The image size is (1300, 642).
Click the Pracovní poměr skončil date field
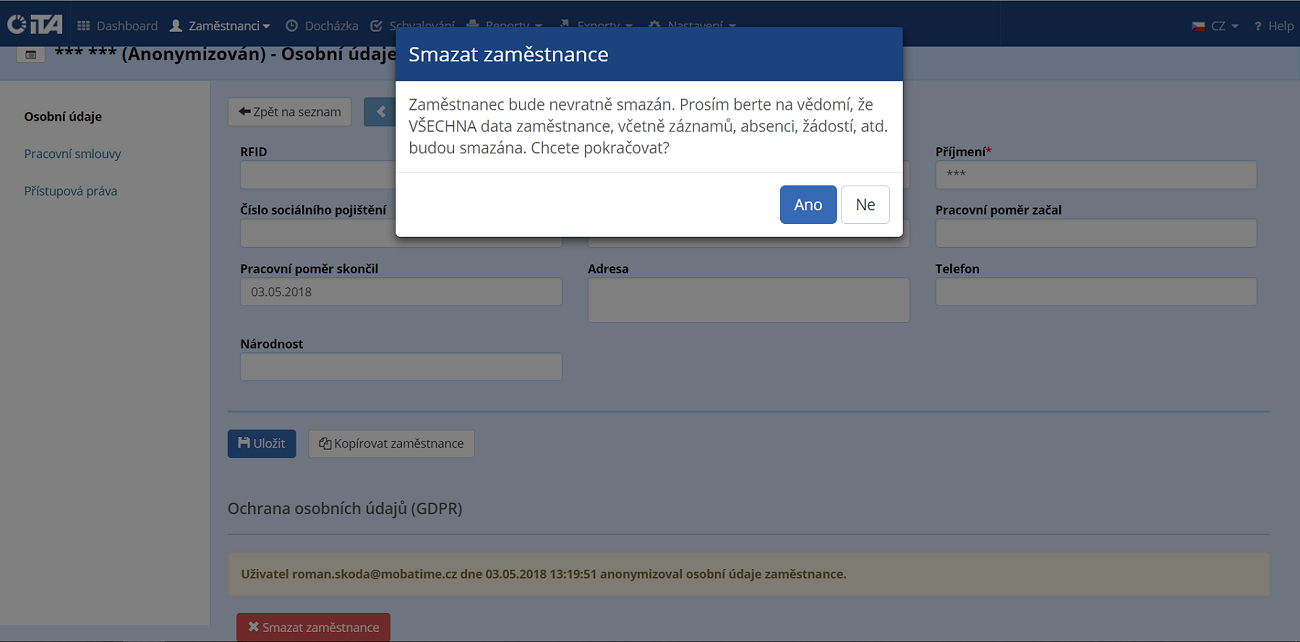click(x=400, y=292)
